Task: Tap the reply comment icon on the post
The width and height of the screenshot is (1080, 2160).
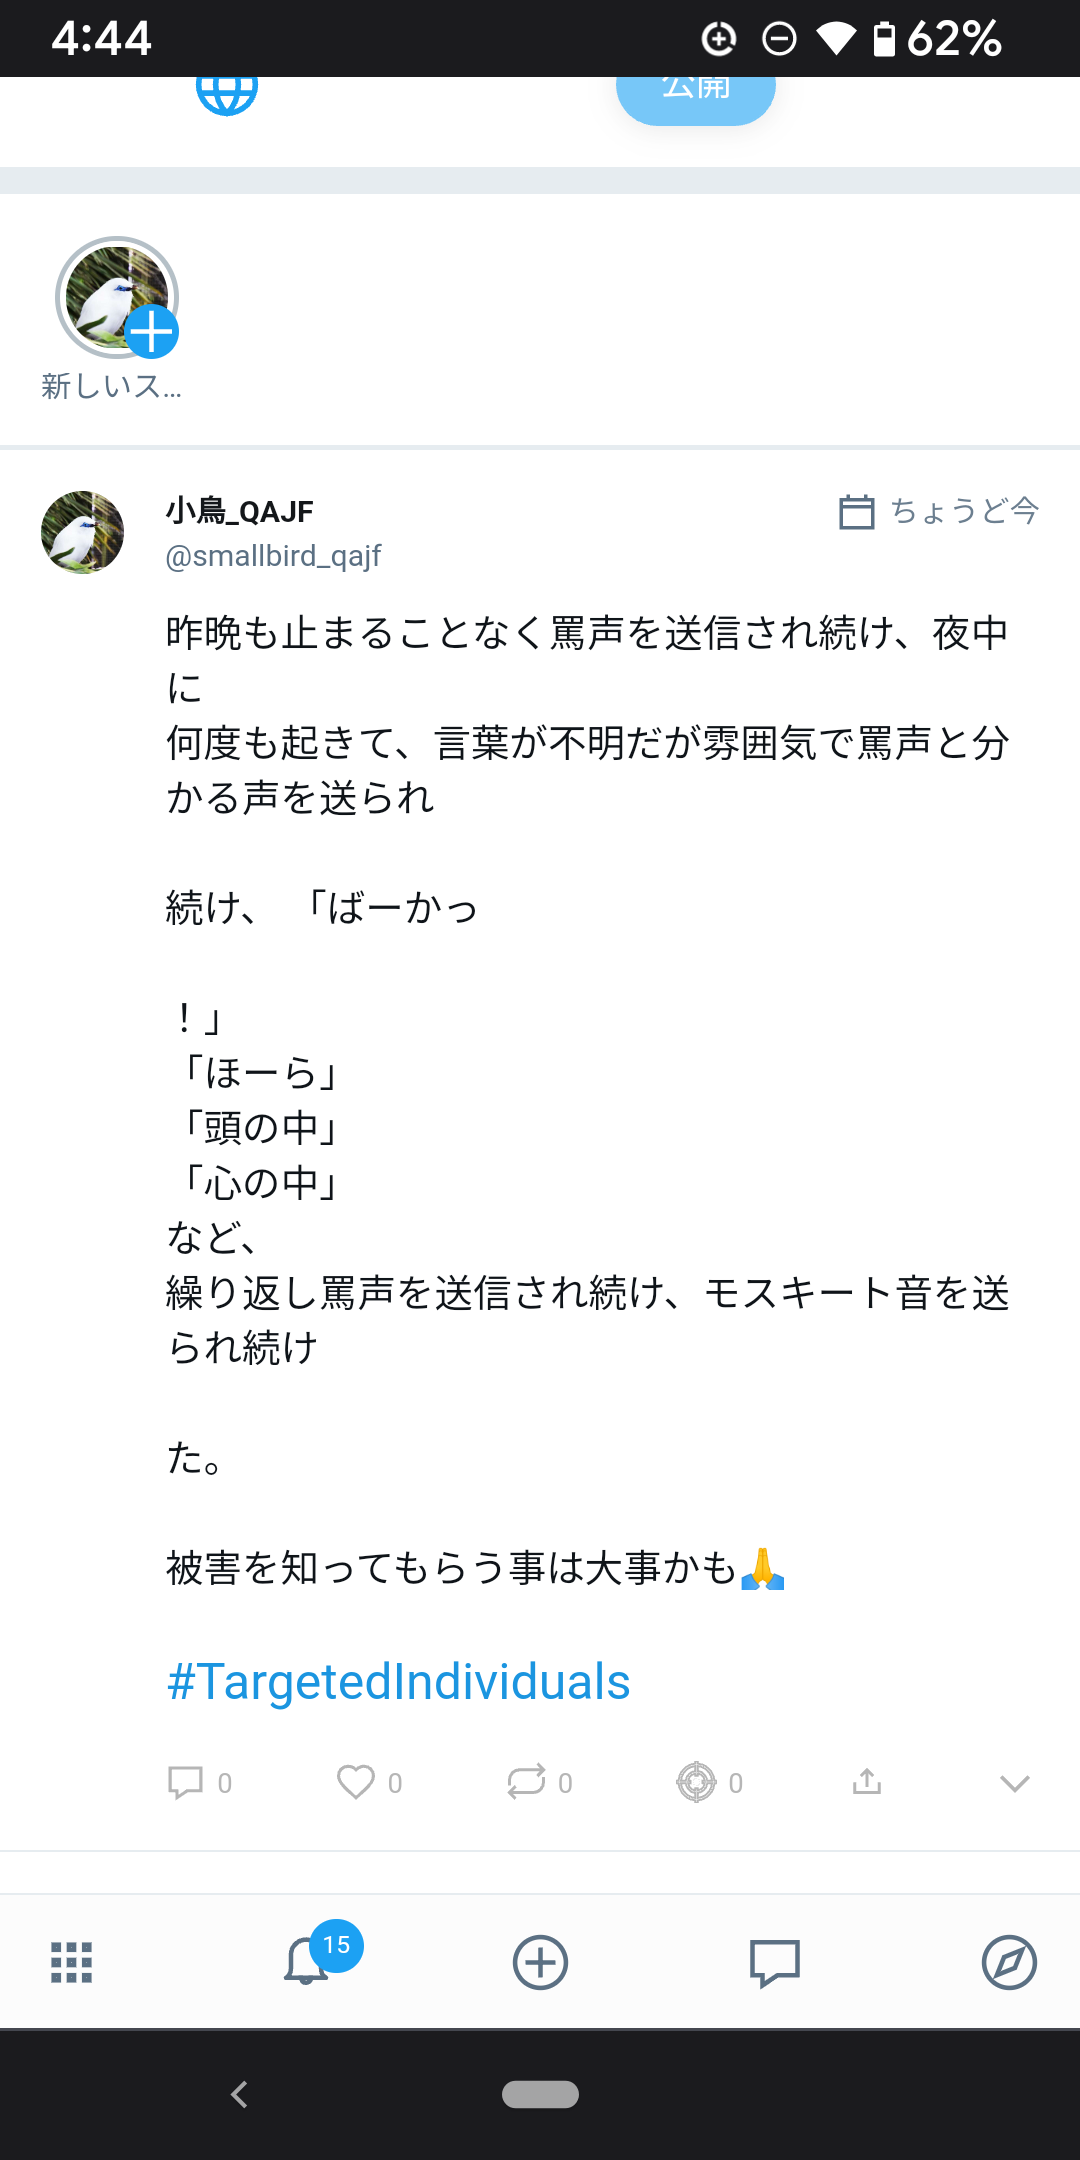Action: (x=186, y=1782)
